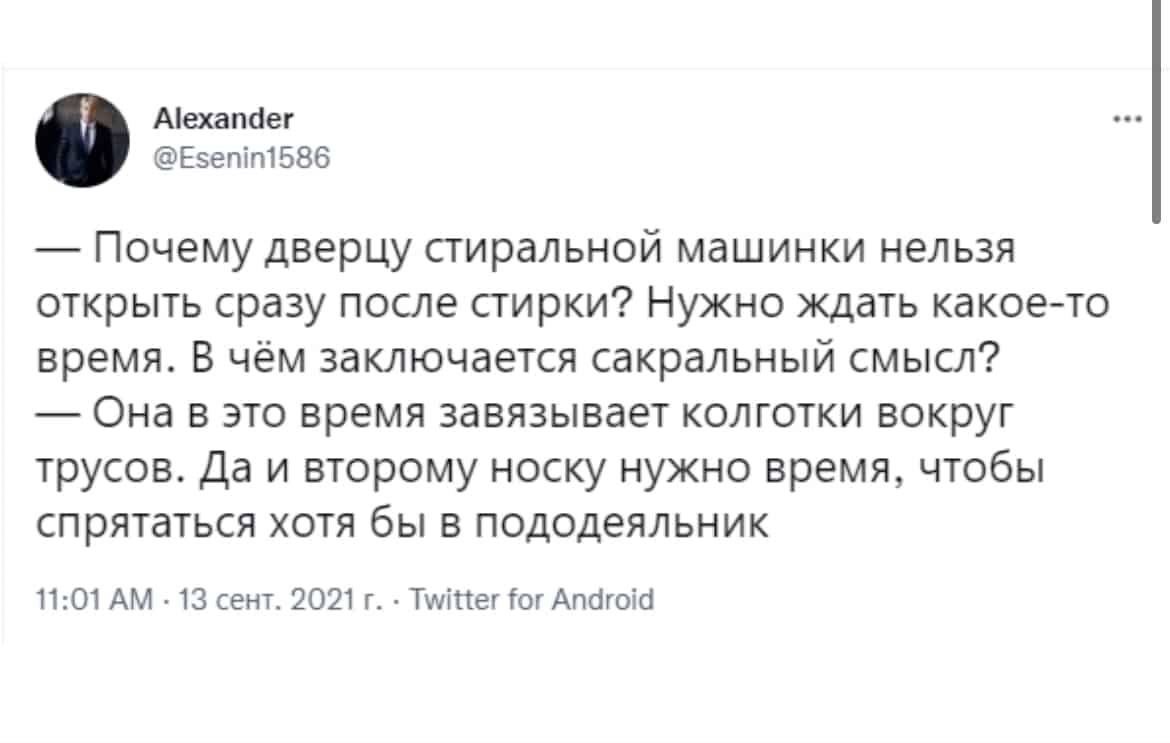
Task: Click the 11:01 AM timestamp
Action: (x=95, y=600)
